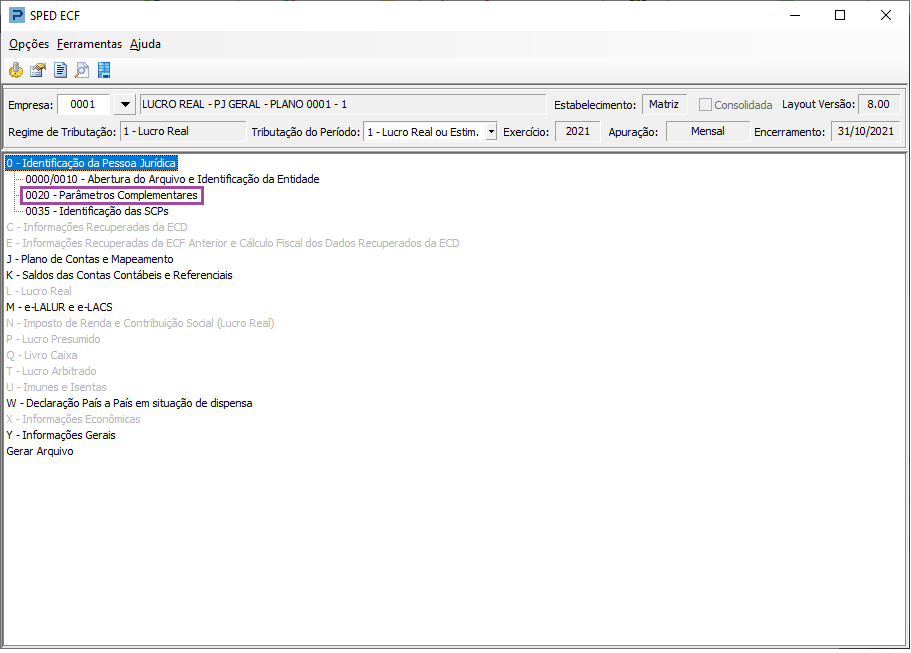Select Y - Informações Gerais
The height and width of the screenshot is (653, 911).
point(61,435)
